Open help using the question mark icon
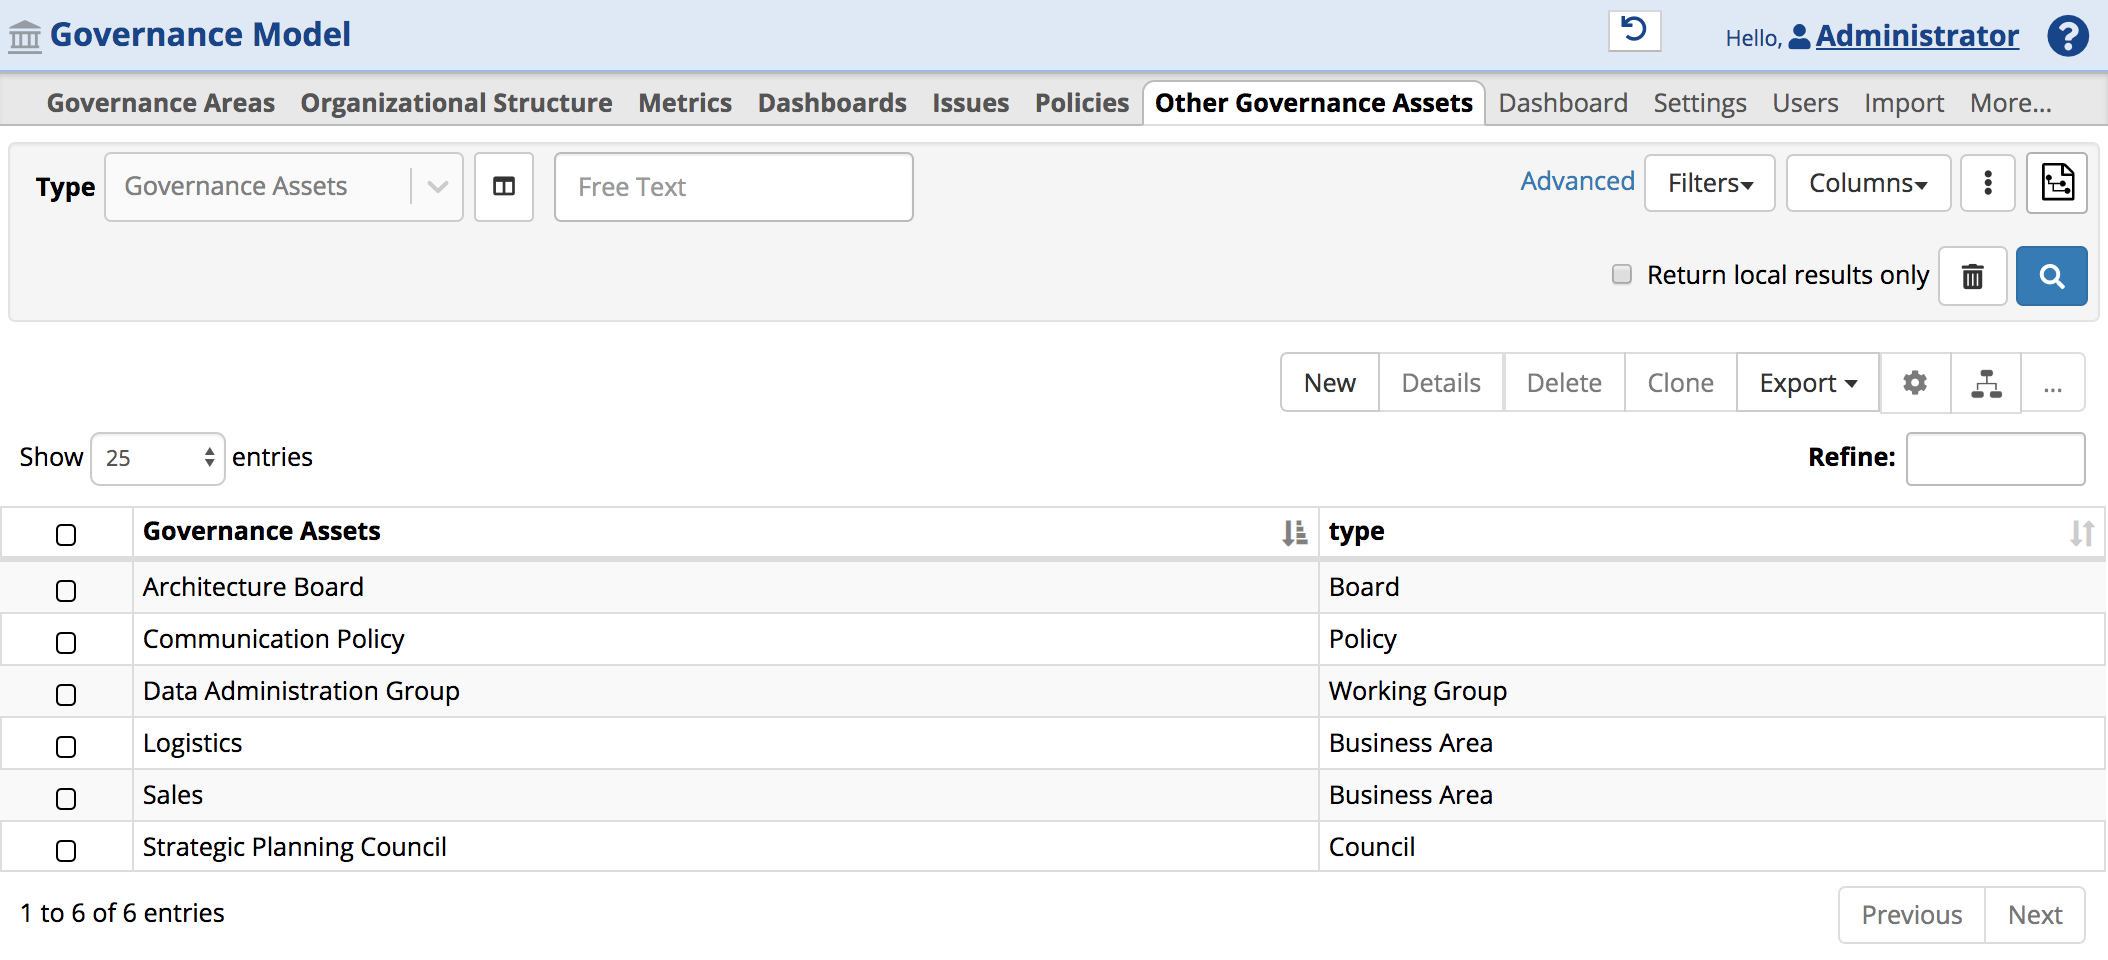2108x960 pixels. 2067,36
